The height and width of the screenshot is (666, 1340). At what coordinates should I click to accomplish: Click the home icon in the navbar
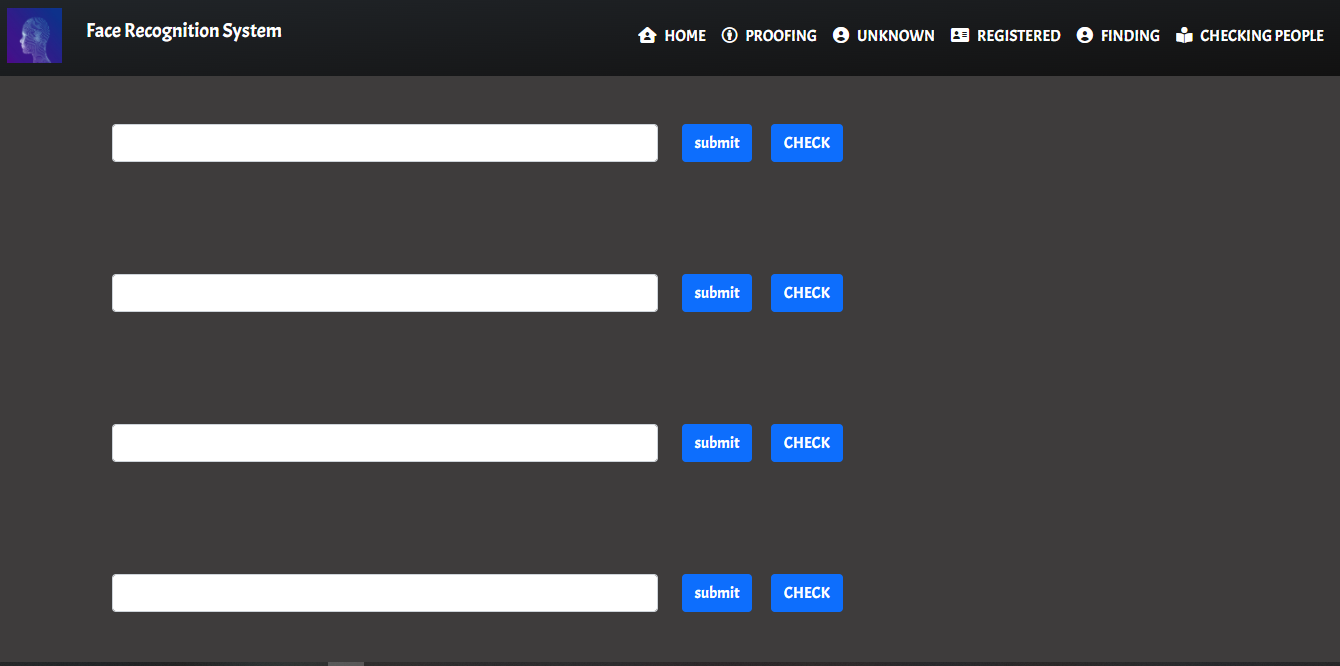tap(646, 35)
